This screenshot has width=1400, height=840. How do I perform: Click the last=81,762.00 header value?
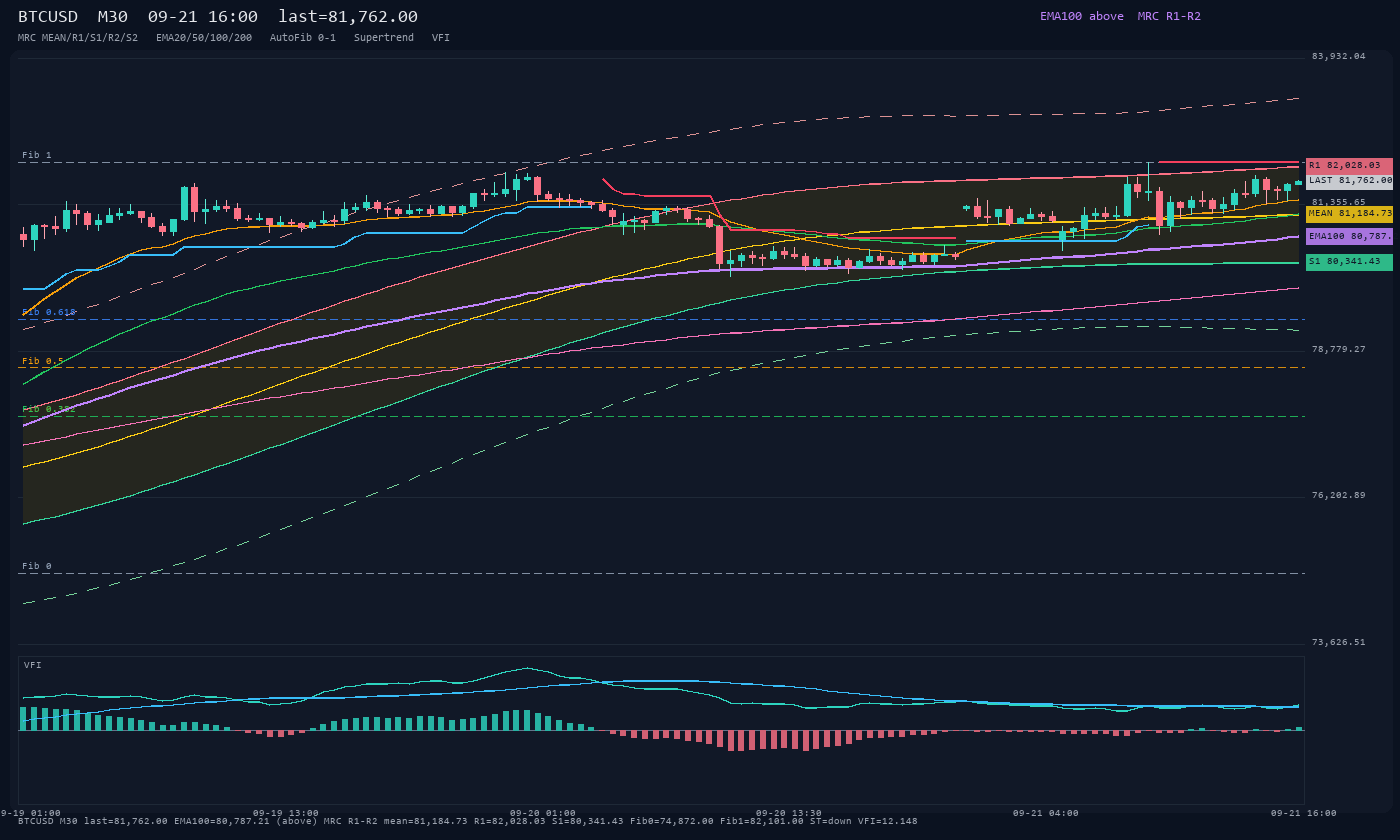[x=348, y=17]
